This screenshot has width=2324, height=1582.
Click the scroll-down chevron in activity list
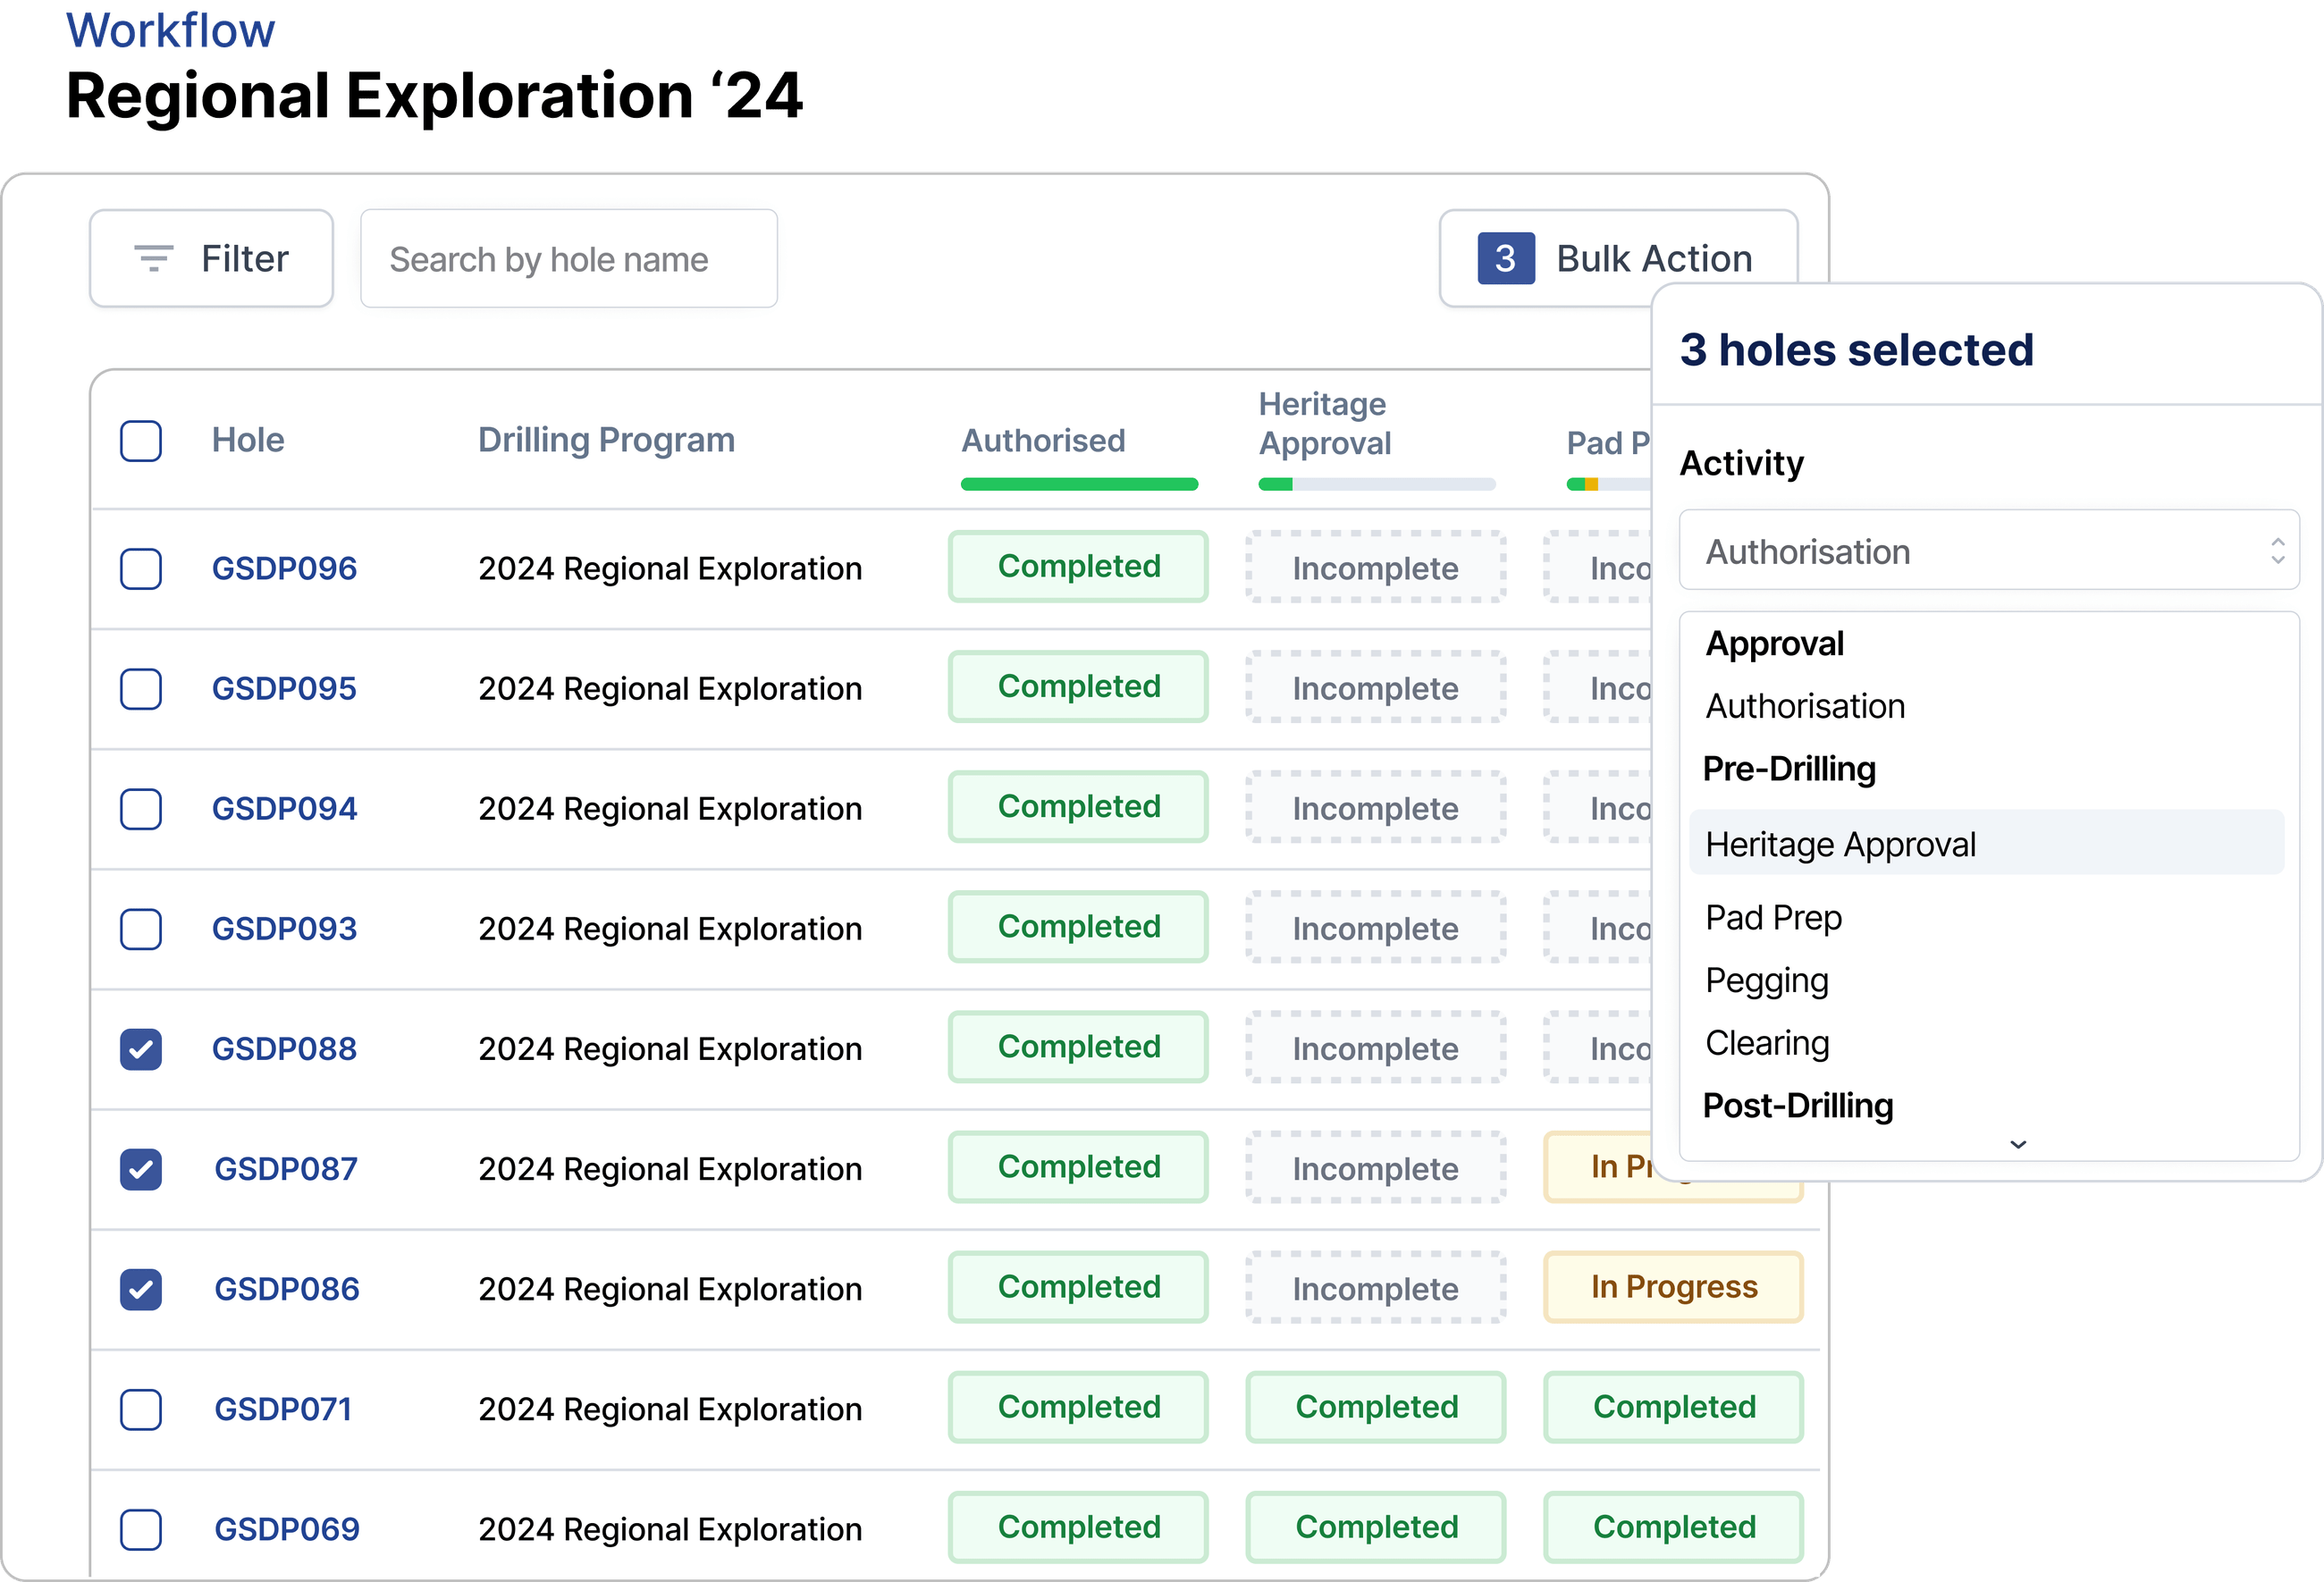point(2017,1144)
